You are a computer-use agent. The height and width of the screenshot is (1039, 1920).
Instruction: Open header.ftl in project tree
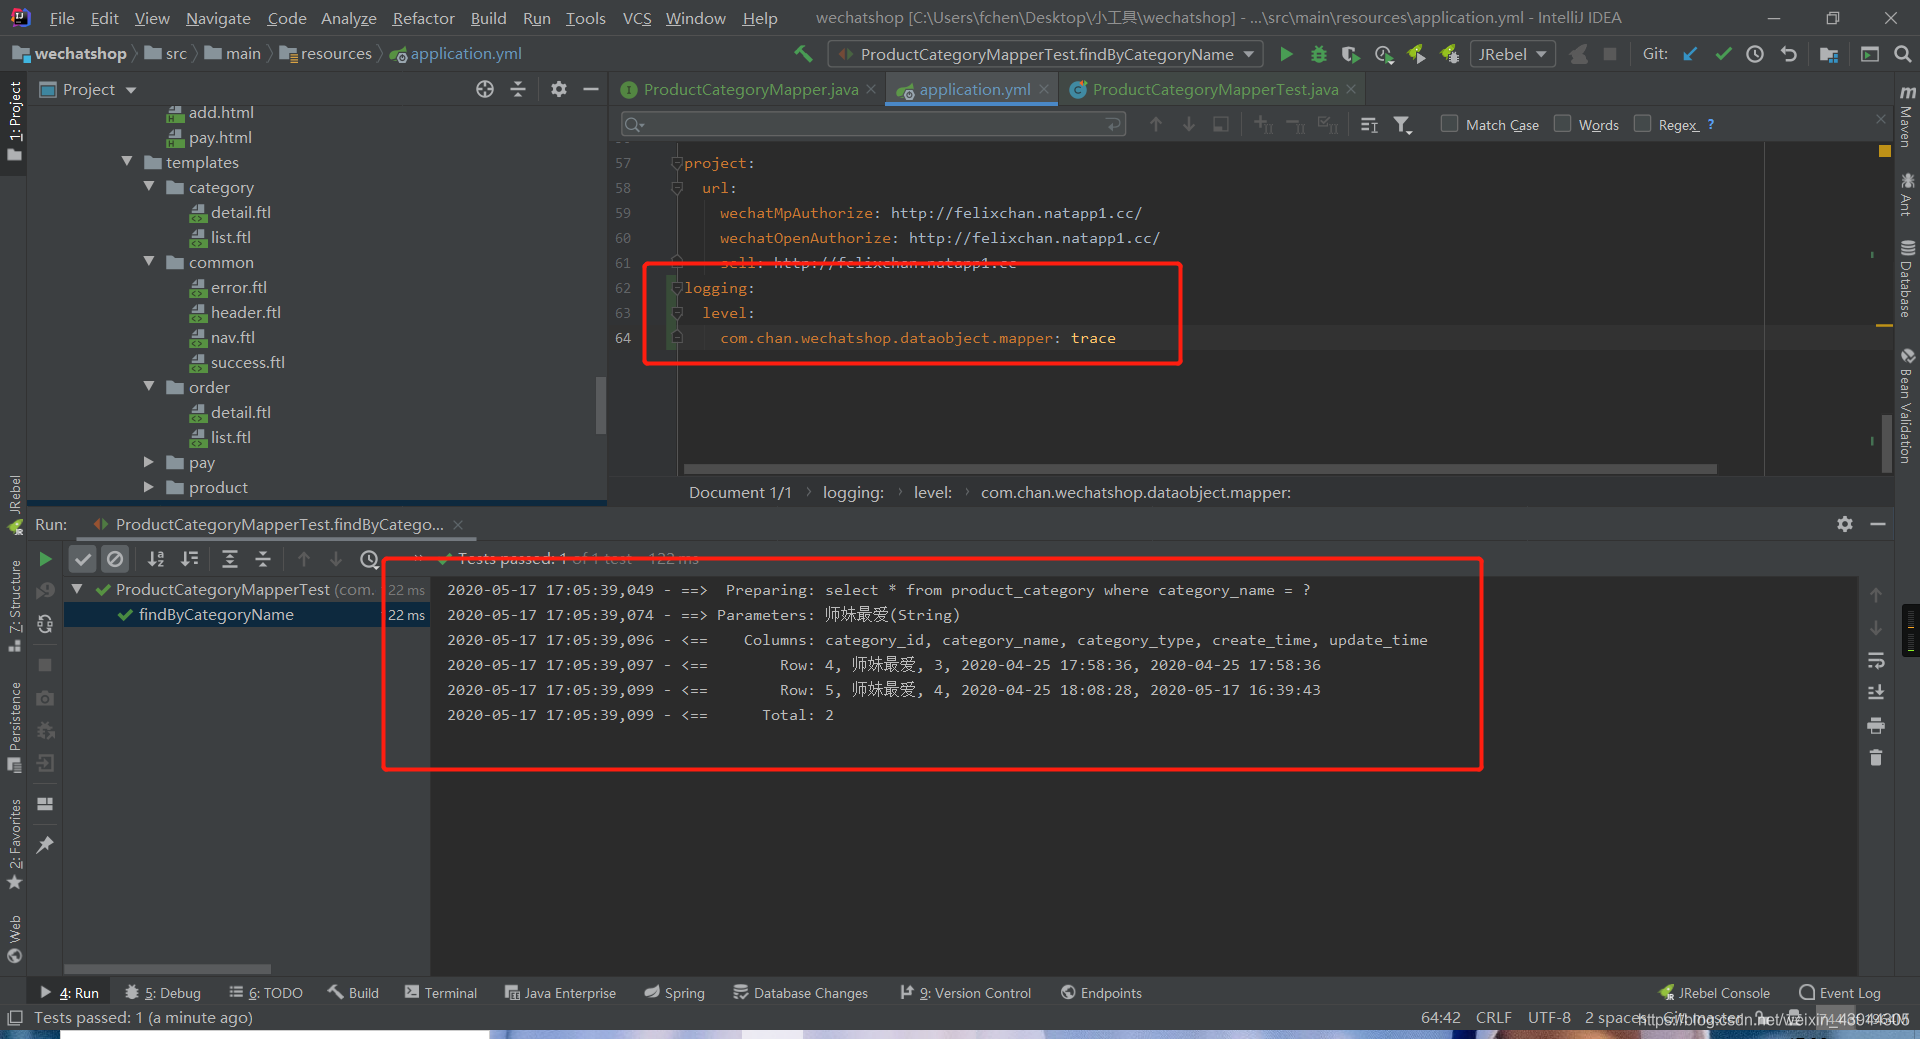[x=245, y=312]
